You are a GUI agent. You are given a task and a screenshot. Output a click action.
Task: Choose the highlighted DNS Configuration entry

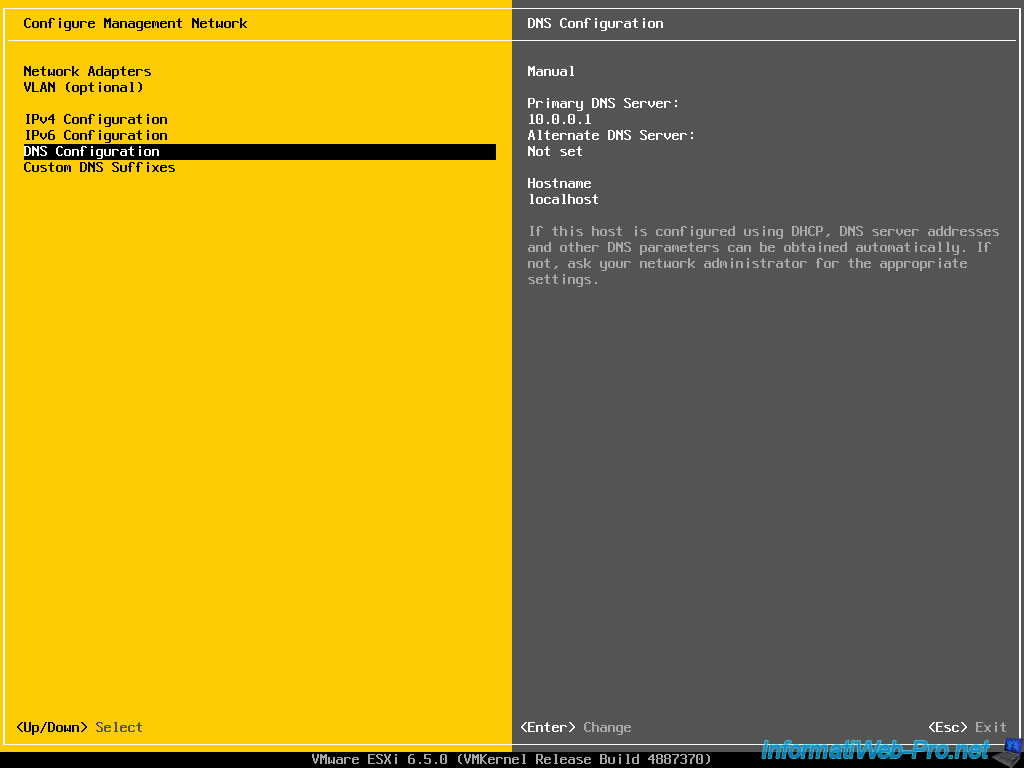[x=259, y=152]
